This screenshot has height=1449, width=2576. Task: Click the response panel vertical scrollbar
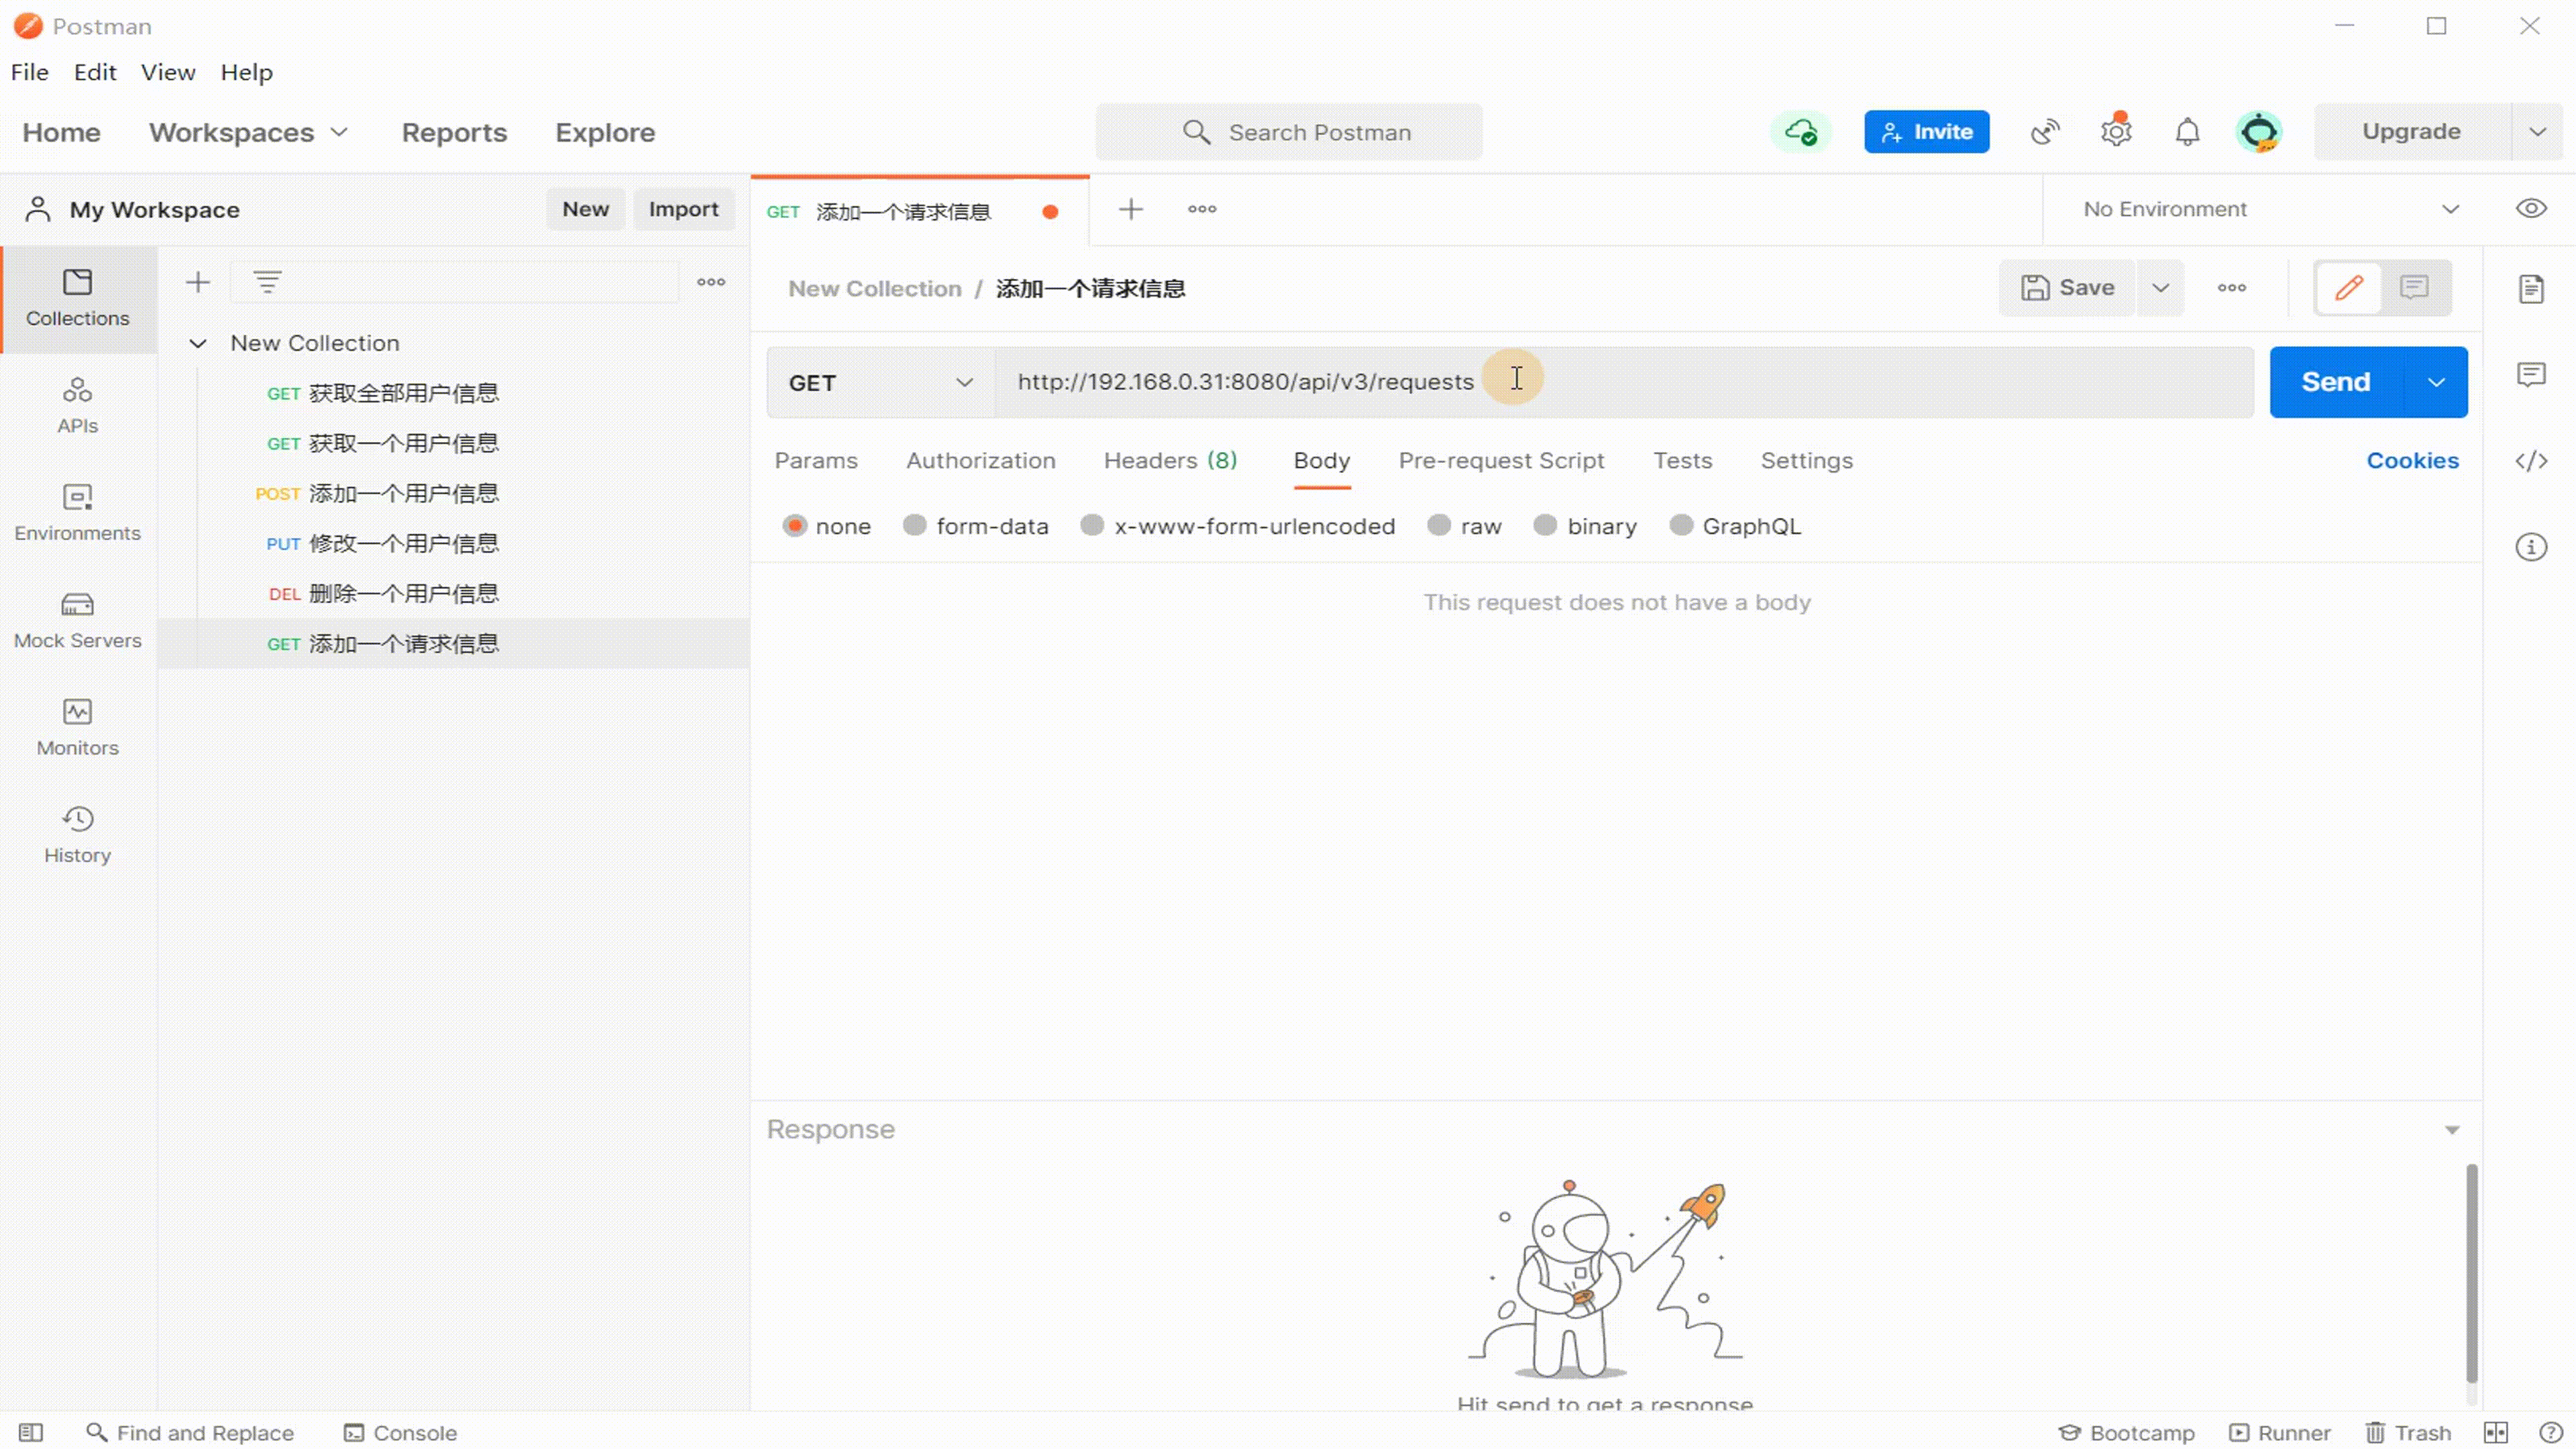pyautogui.click(x=2471, y=1272)
